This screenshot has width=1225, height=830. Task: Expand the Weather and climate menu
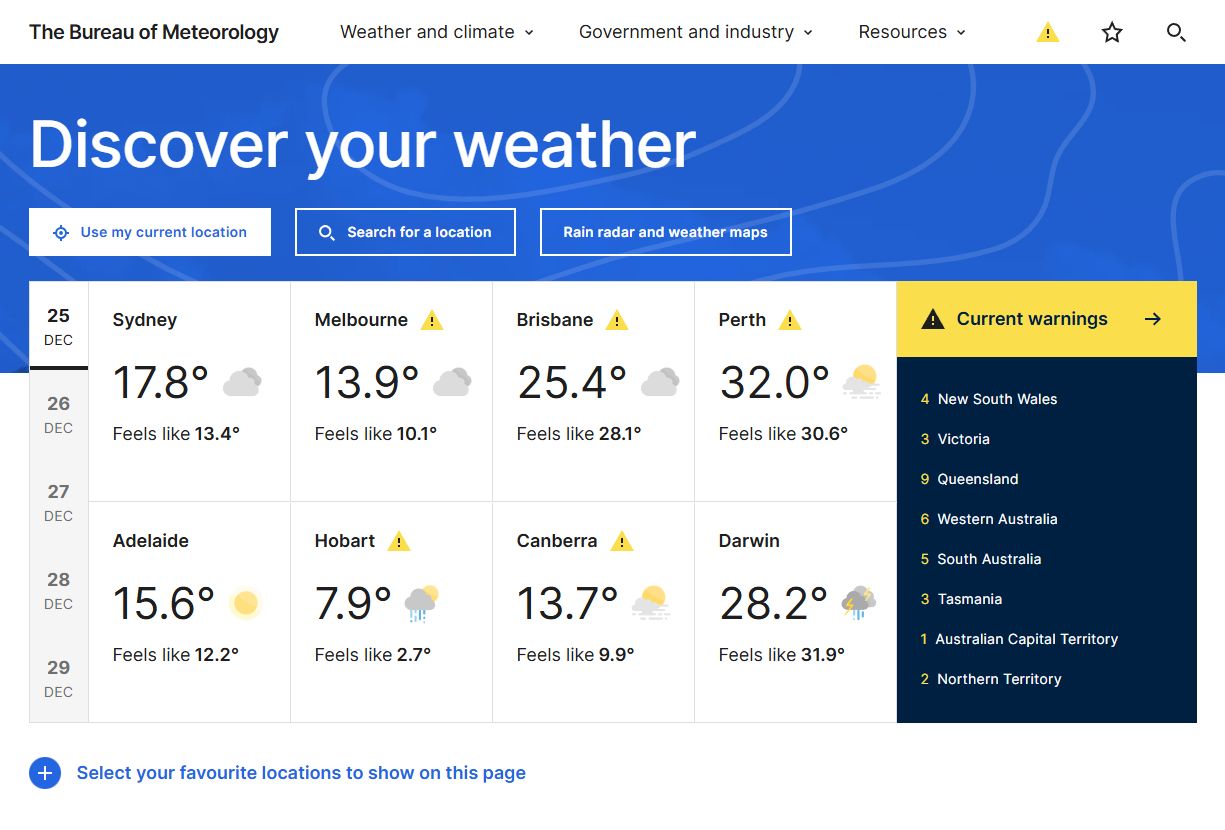(437, 32)
